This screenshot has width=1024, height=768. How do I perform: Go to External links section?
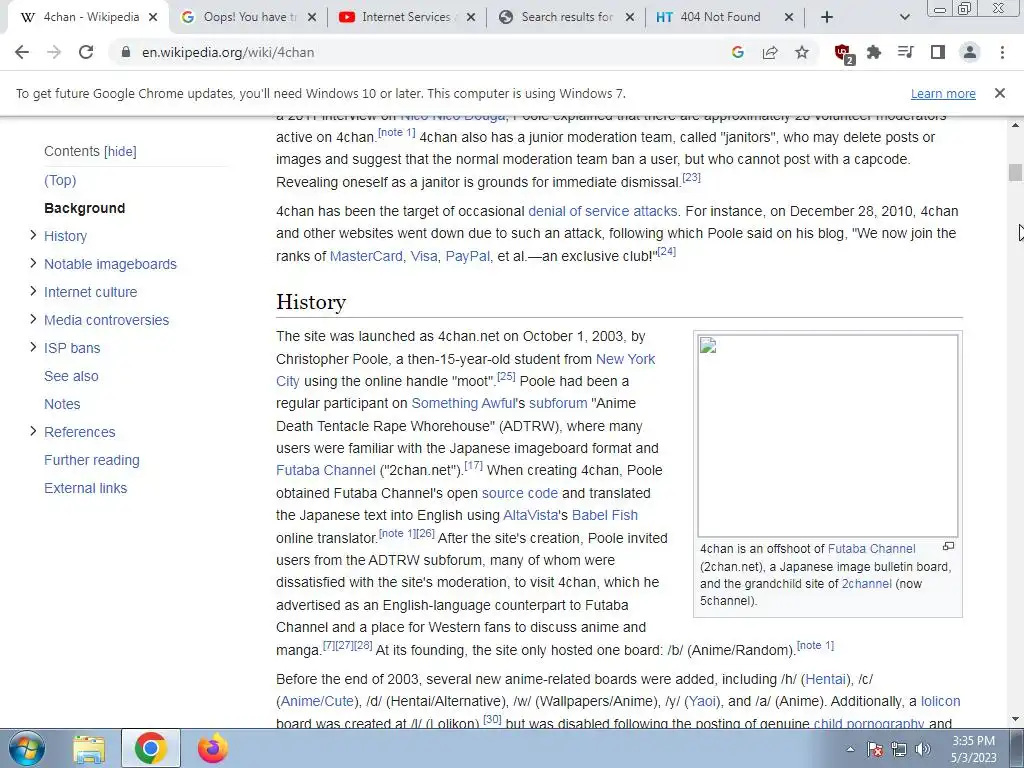[86, 488]
